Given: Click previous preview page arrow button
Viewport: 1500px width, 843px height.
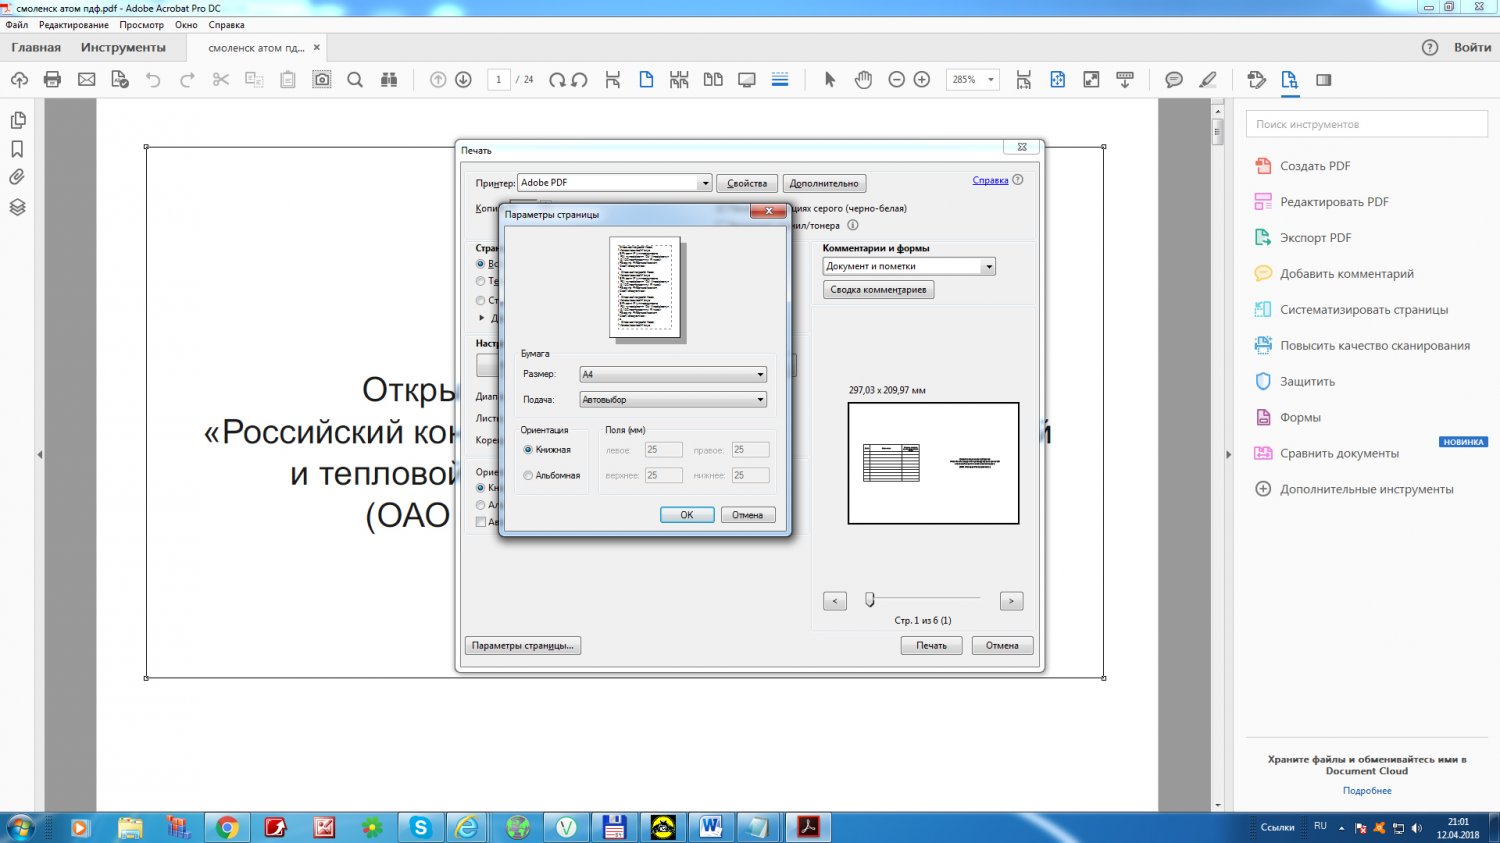Looking at the screenshot, I should [x=835, y=601].
